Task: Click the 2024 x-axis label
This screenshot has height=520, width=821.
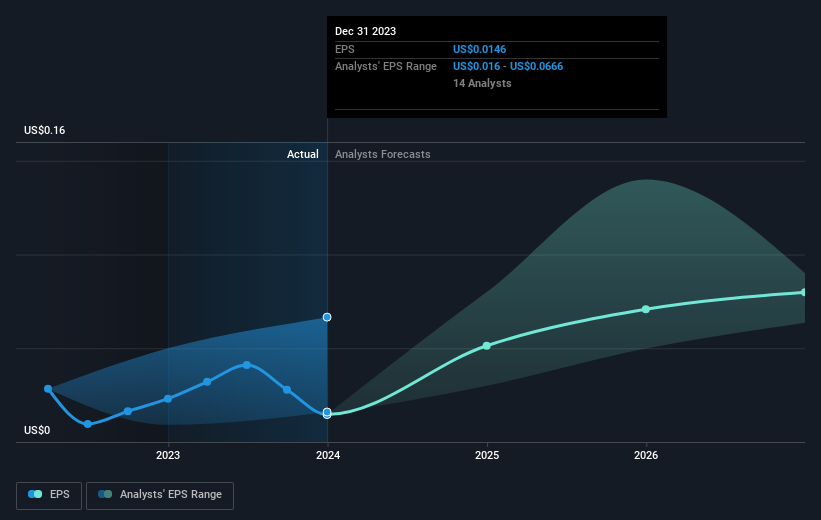Action: pyautogui.click(x=328, y=456)
